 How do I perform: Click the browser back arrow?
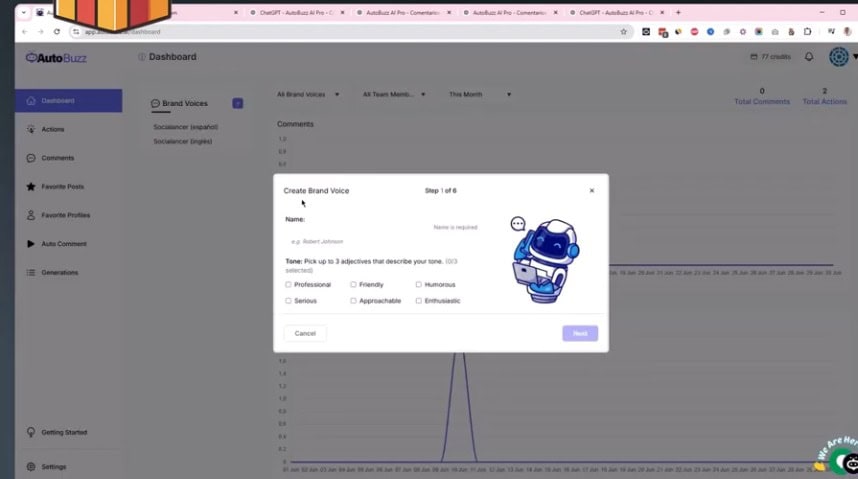[25, 32]
